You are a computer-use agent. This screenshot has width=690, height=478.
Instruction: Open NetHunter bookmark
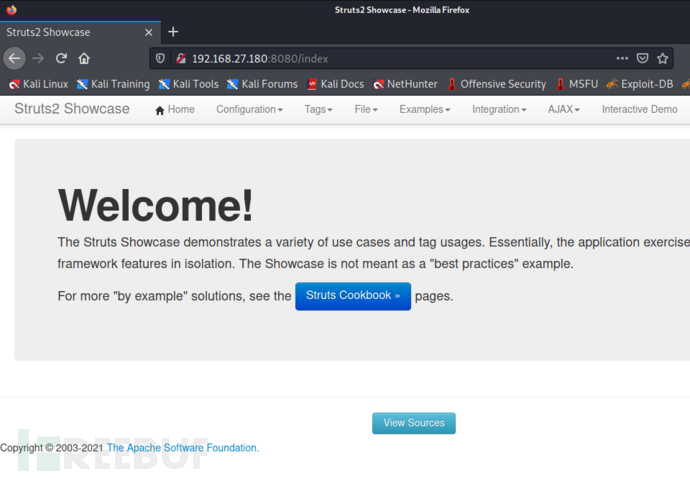point(405,84)
